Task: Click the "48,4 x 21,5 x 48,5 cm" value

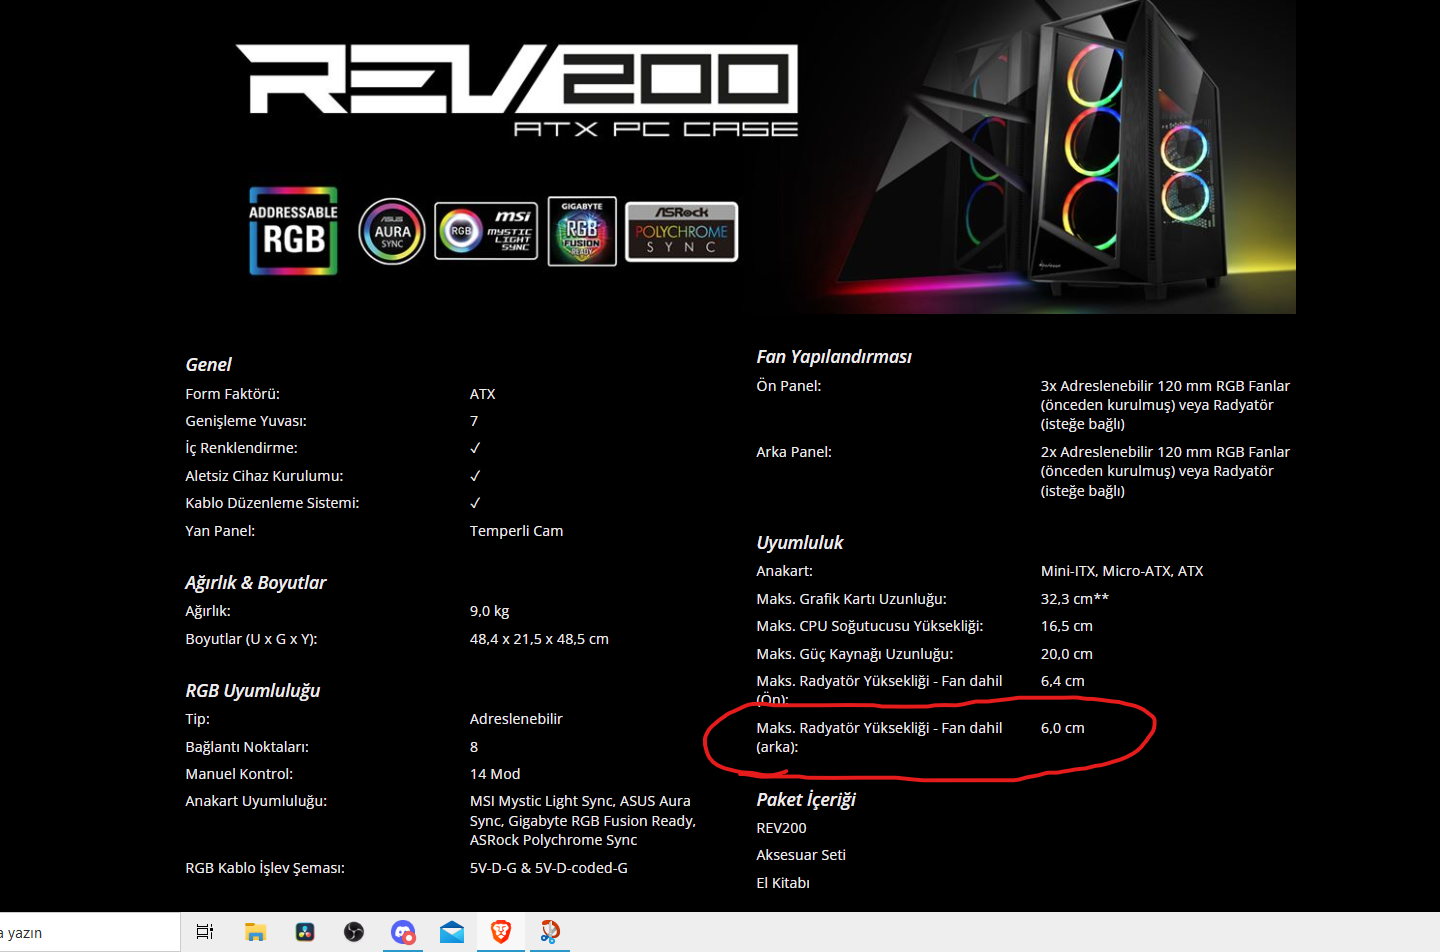Action: tap(539, 639)
